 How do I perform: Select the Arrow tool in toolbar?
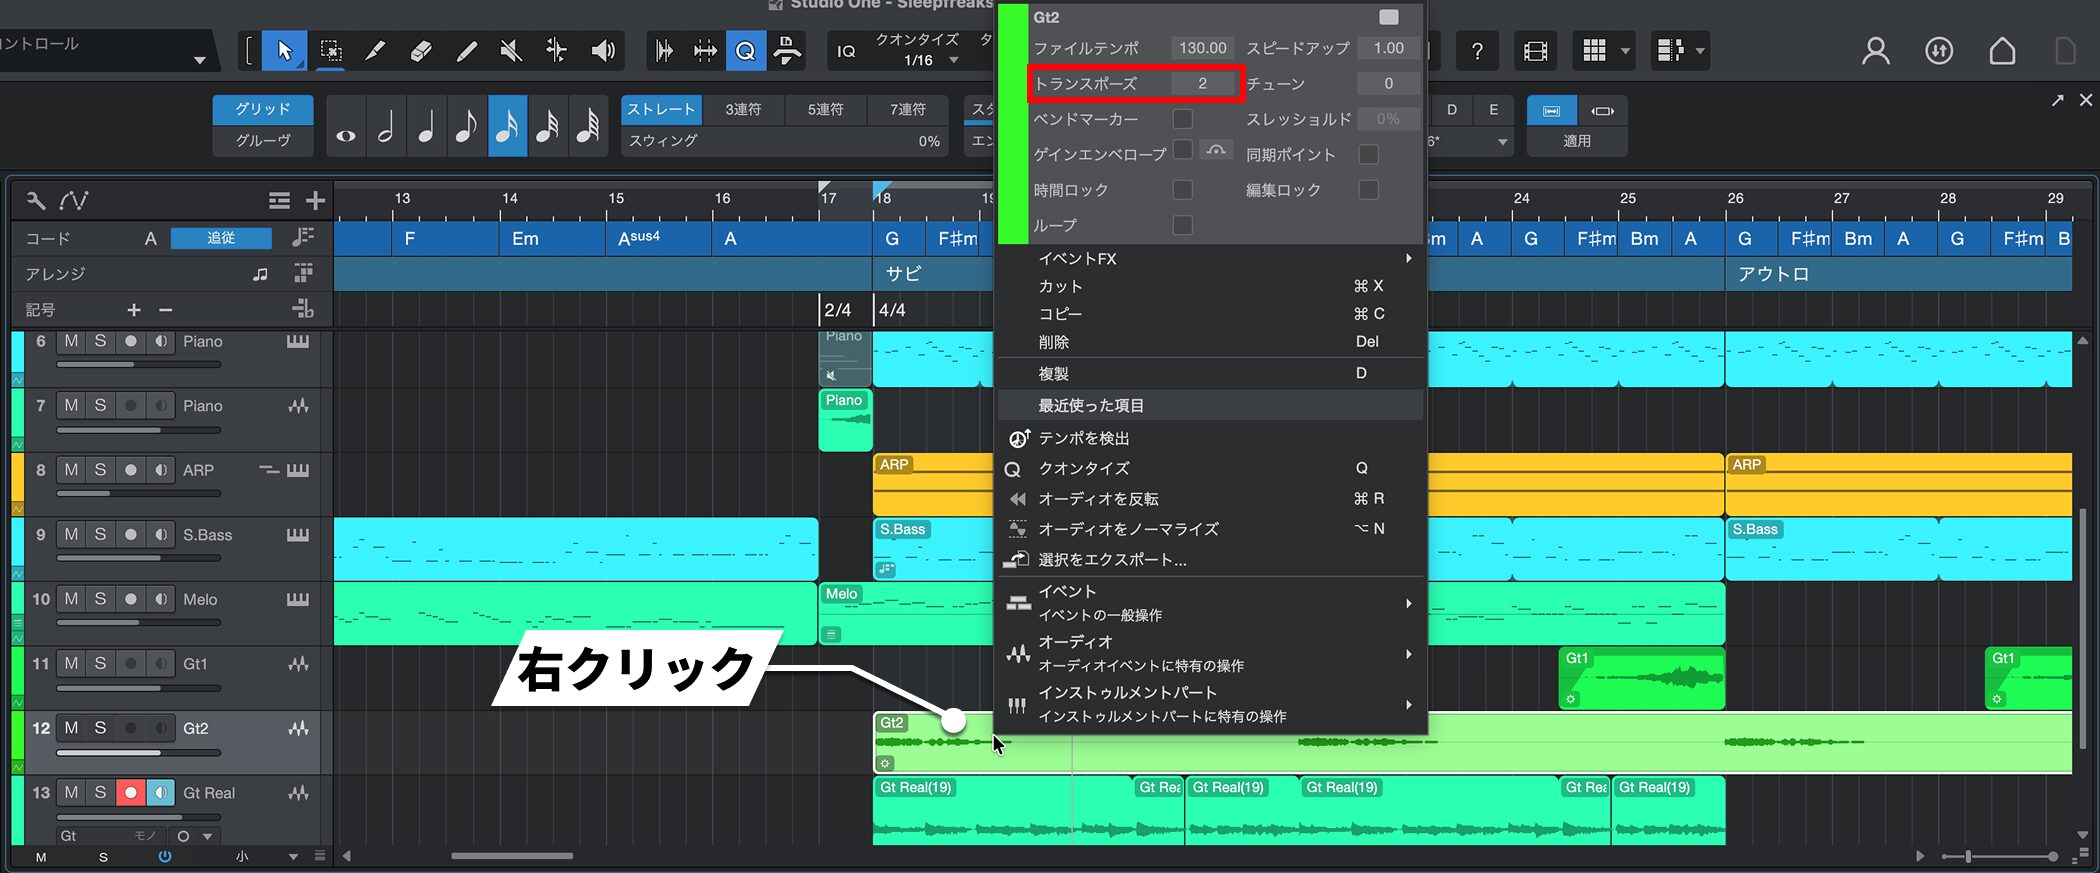pos(284,51)
